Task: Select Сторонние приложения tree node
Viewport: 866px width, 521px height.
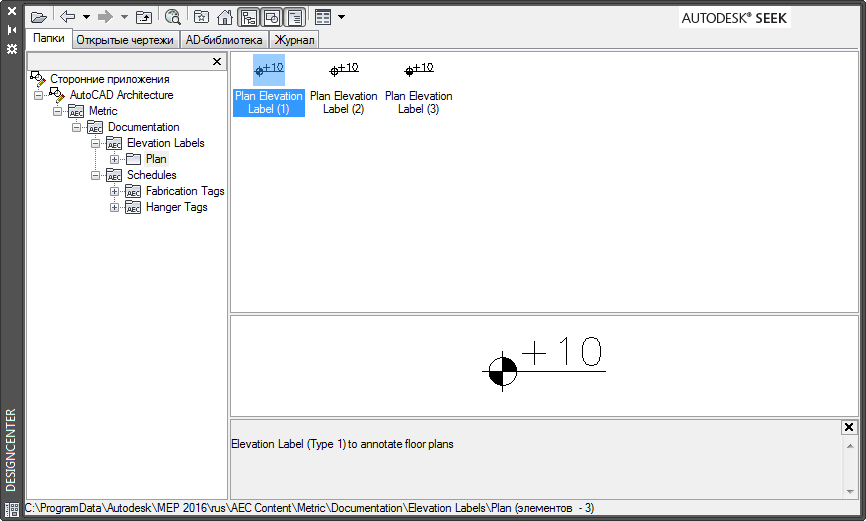Action: (109, 79)
